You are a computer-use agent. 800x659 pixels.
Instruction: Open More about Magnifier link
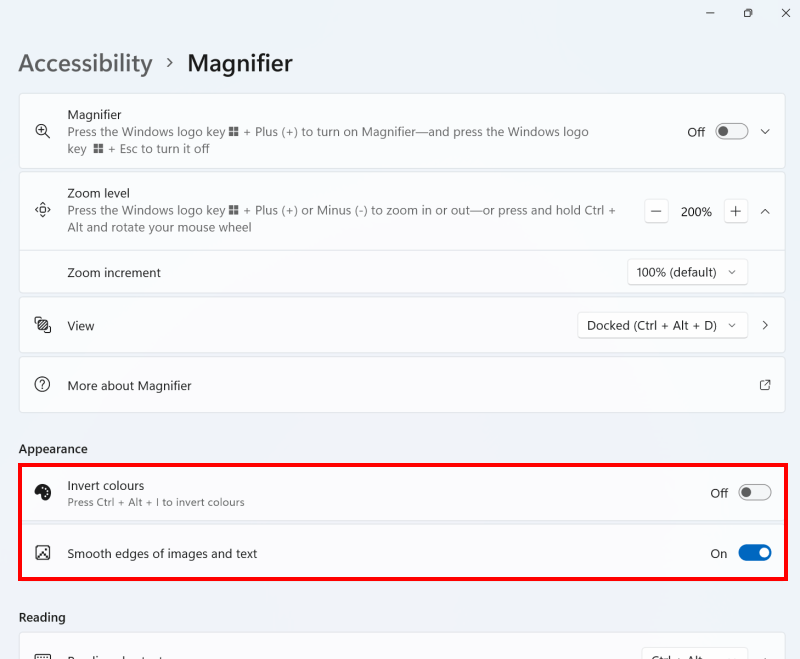[130, 386]
